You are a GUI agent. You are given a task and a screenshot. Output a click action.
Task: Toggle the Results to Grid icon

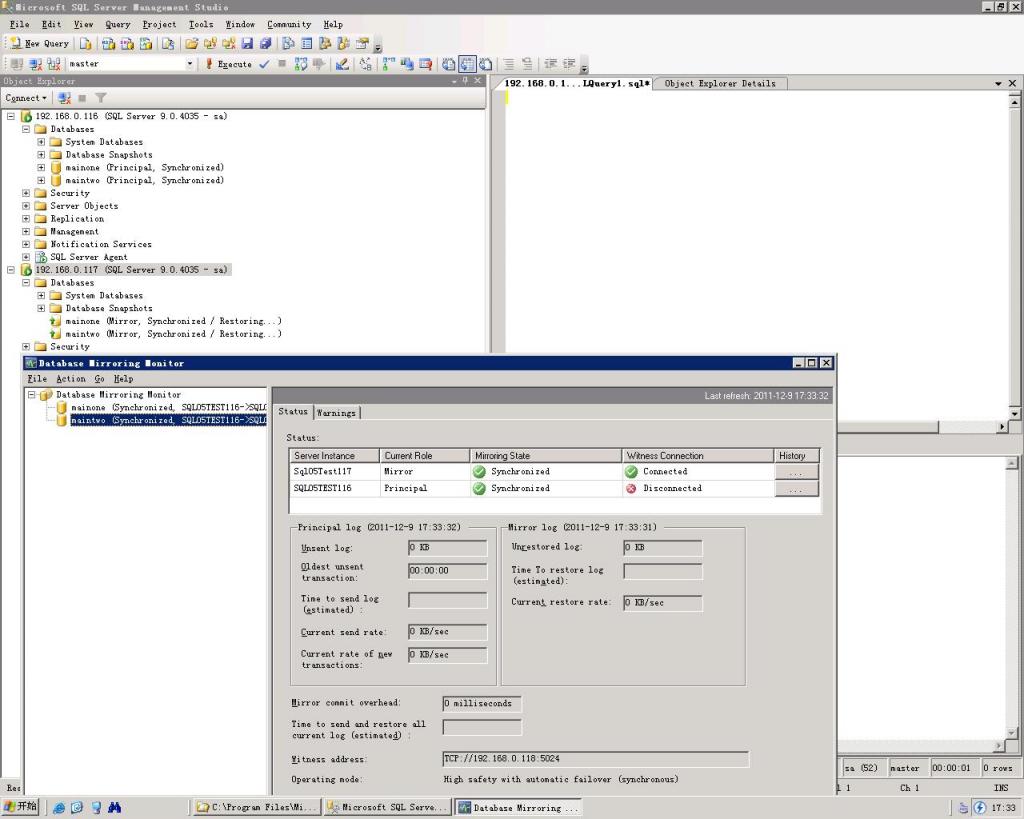tap(467, 64)
